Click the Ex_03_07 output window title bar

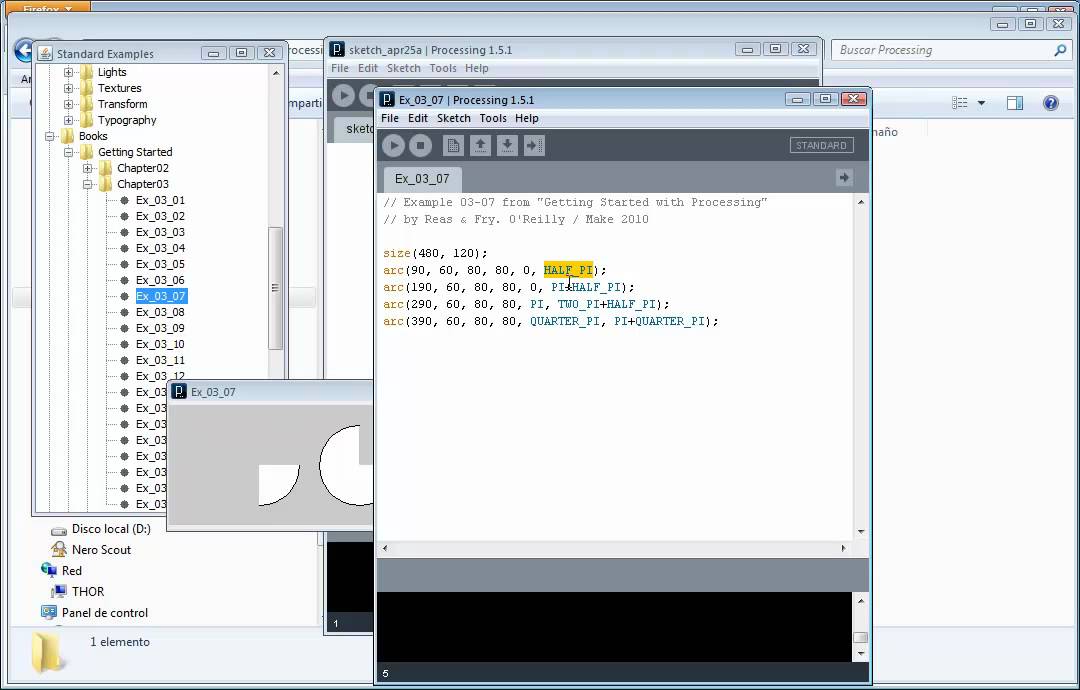tap(270, 392)
